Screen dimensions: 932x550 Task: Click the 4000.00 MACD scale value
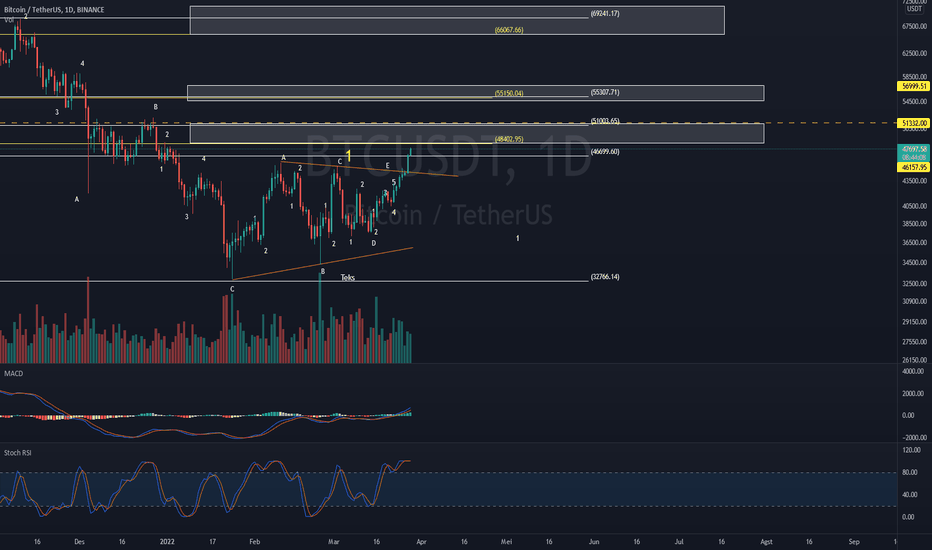(913, 371)
